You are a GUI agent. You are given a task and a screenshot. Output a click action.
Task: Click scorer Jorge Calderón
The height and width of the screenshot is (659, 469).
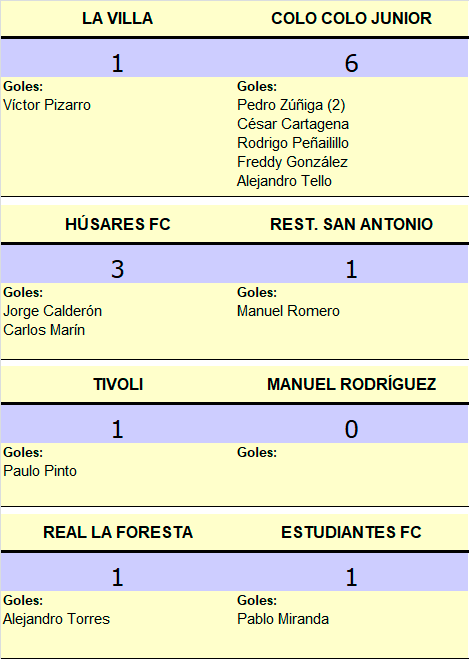[x=53, y=311]
